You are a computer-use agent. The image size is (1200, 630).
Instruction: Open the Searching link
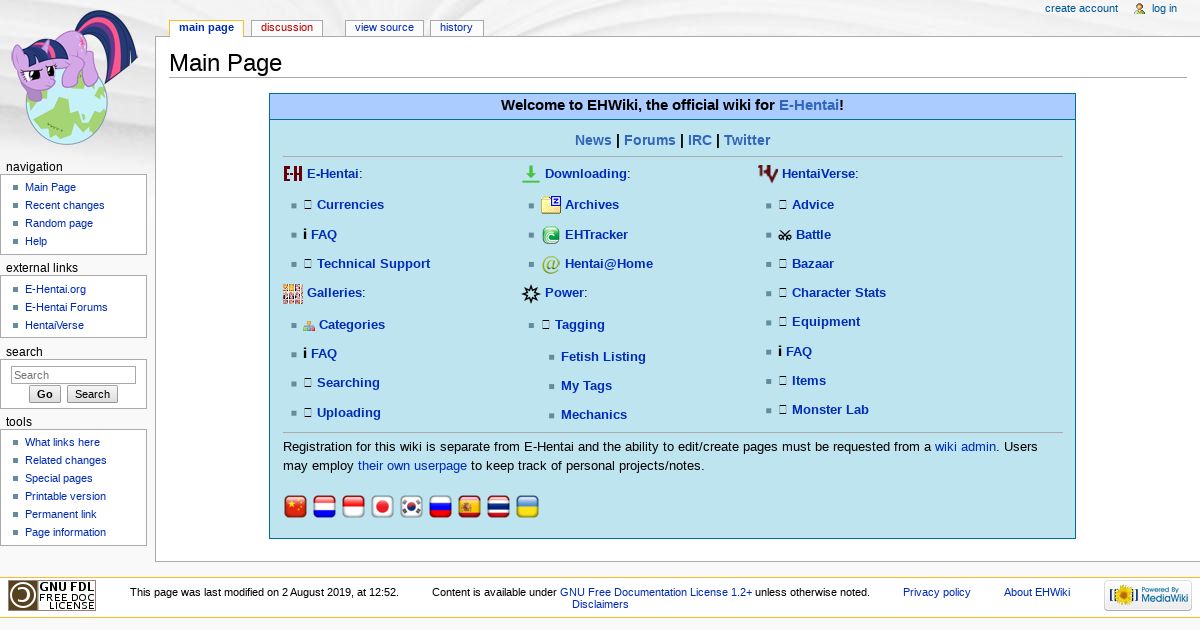[x=348, y=382]
